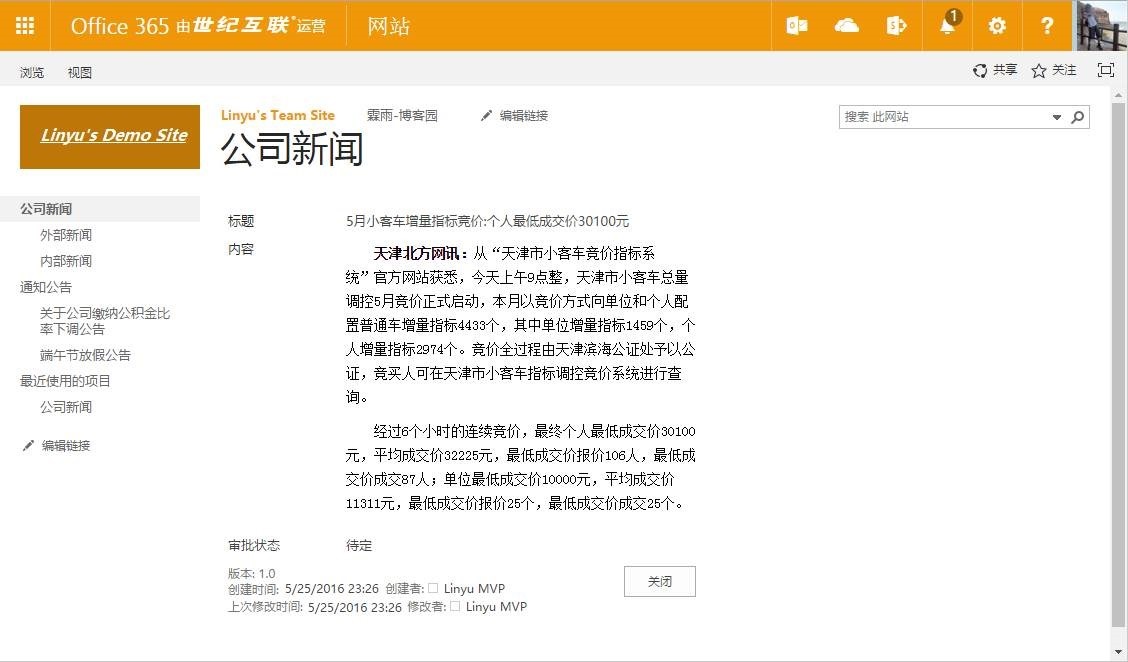Open 最近使用的项目 in left navigation
This screenshot has height=662, width=1128.
(65, 381)
